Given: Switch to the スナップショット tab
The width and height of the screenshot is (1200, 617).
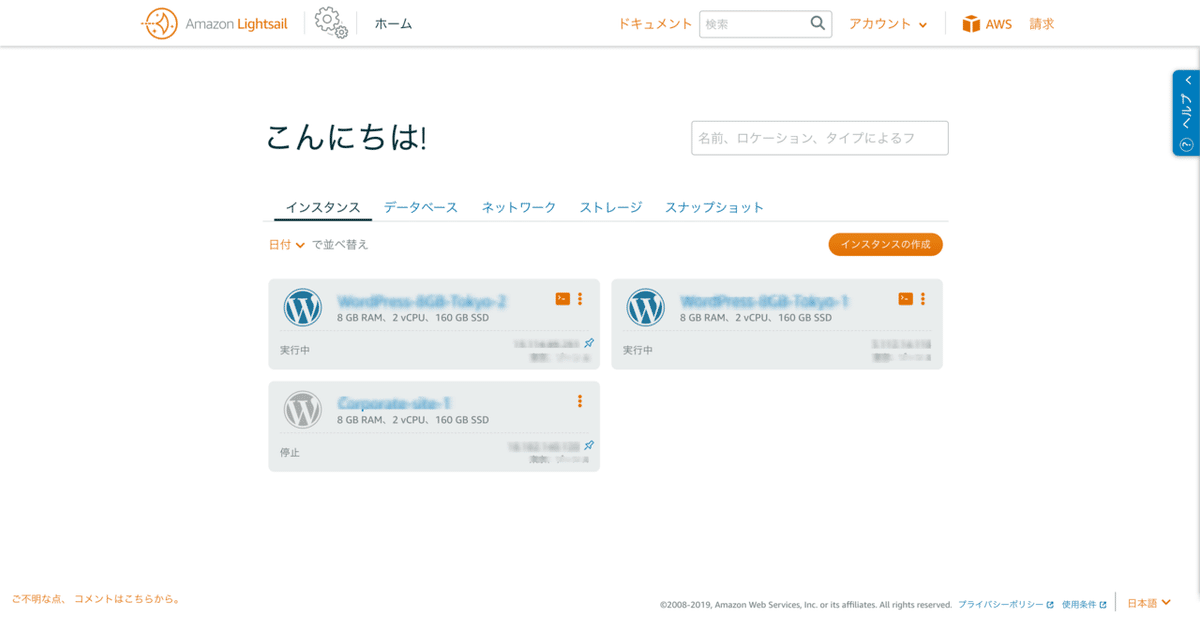Looking at the screenshot, I should [715, 208].
